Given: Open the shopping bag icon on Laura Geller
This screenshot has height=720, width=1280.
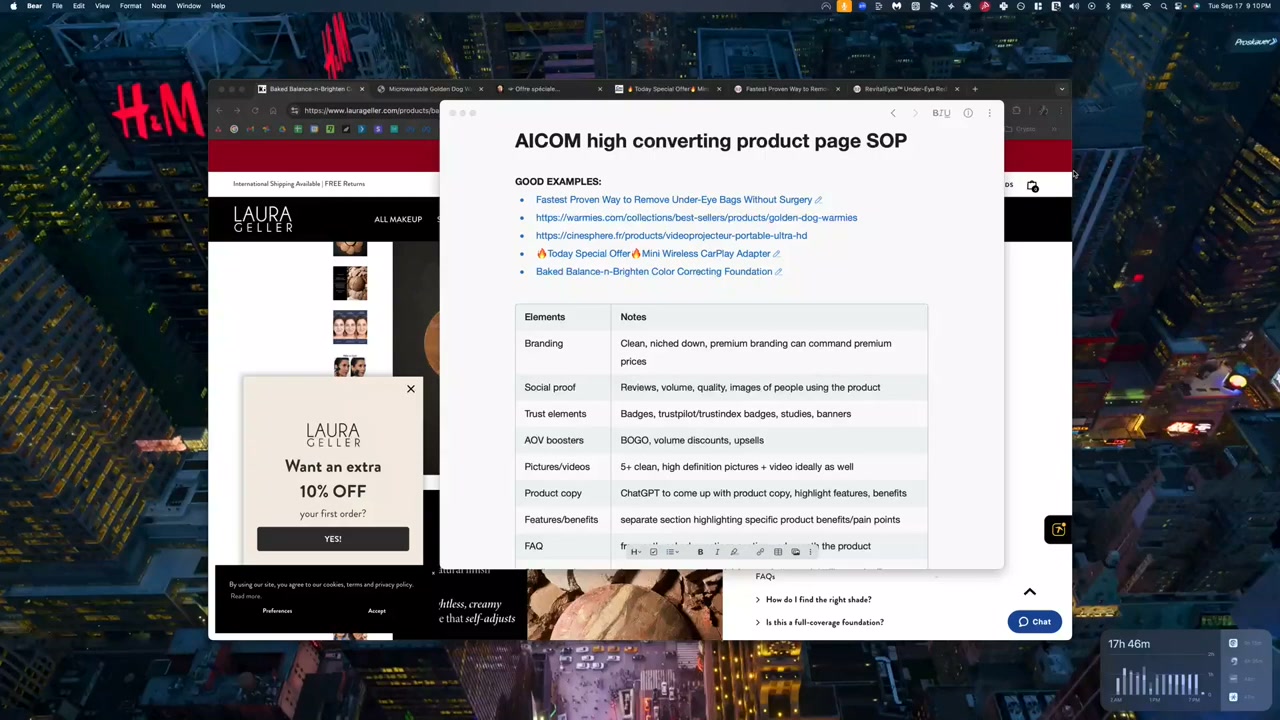Looking at the screenshot, I should tap(1033, 186).
